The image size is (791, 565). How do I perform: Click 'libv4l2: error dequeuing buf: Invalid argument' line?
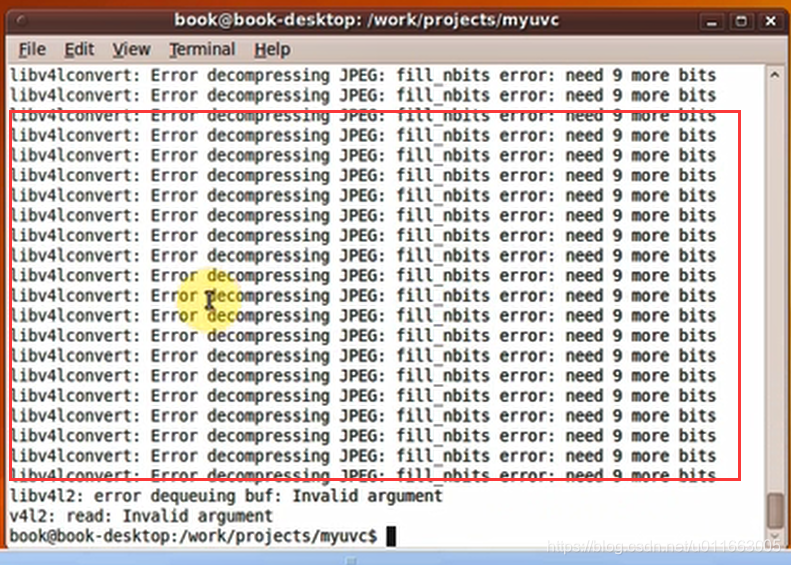pyautogui.click(x=227, y=496)
